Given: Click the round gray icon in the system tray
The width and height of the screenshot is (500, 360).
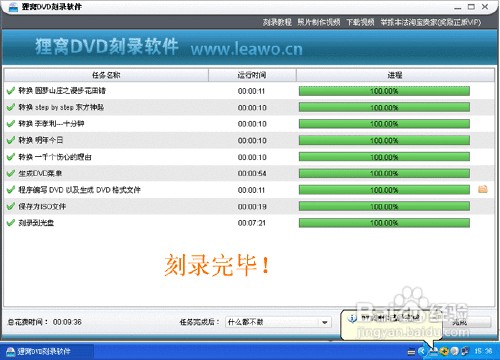Looking at the screenshot, I should pyautogui.click(x=454, y=351).
